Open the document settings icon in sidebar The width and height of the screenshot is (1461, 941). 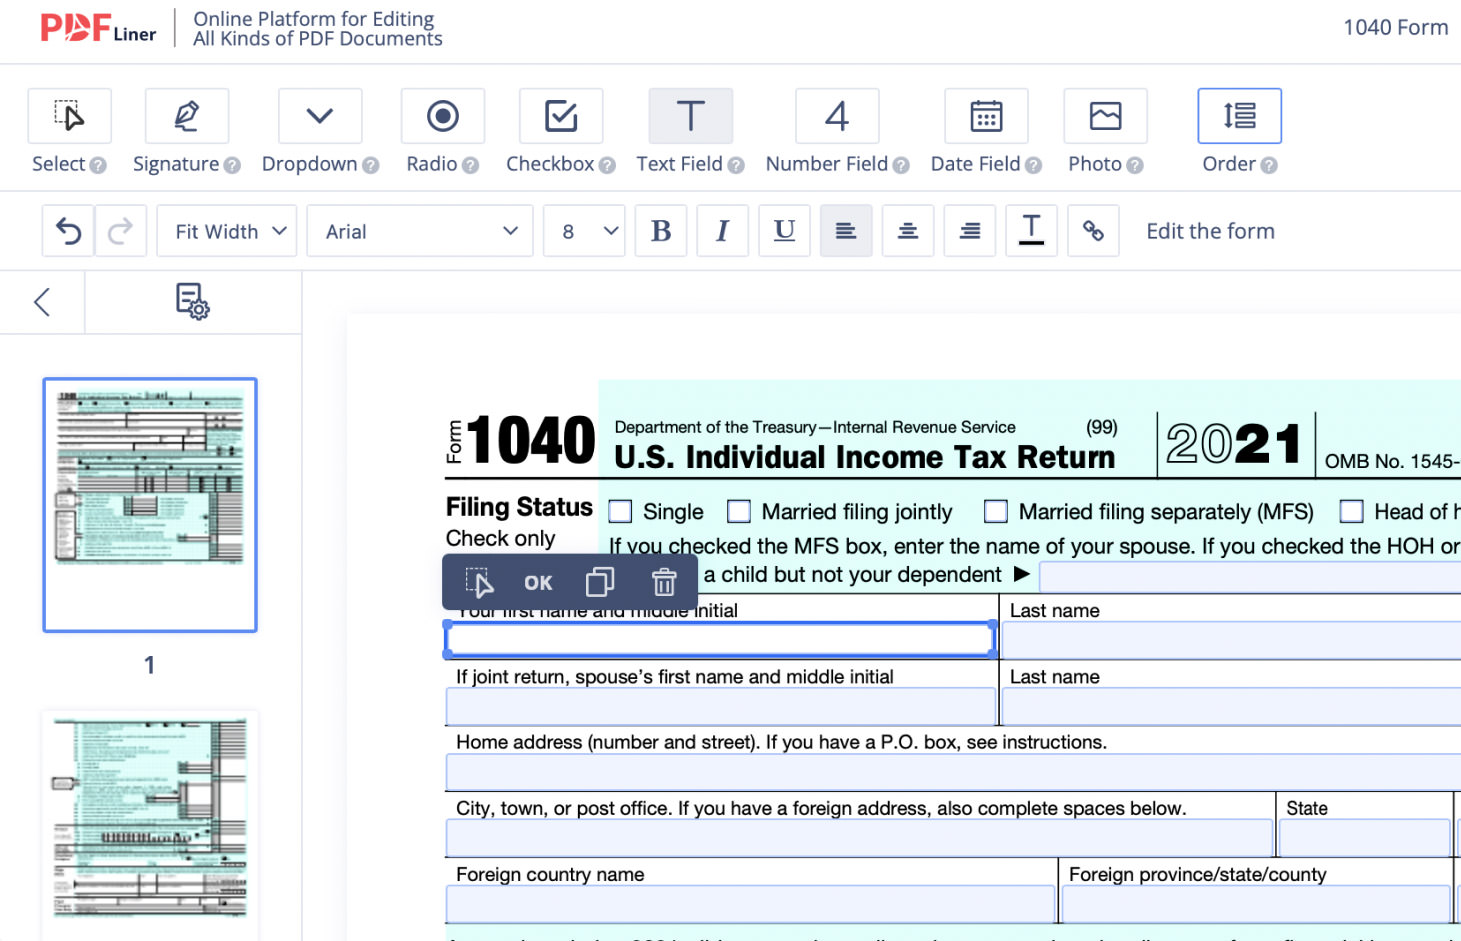click(193, 301)
